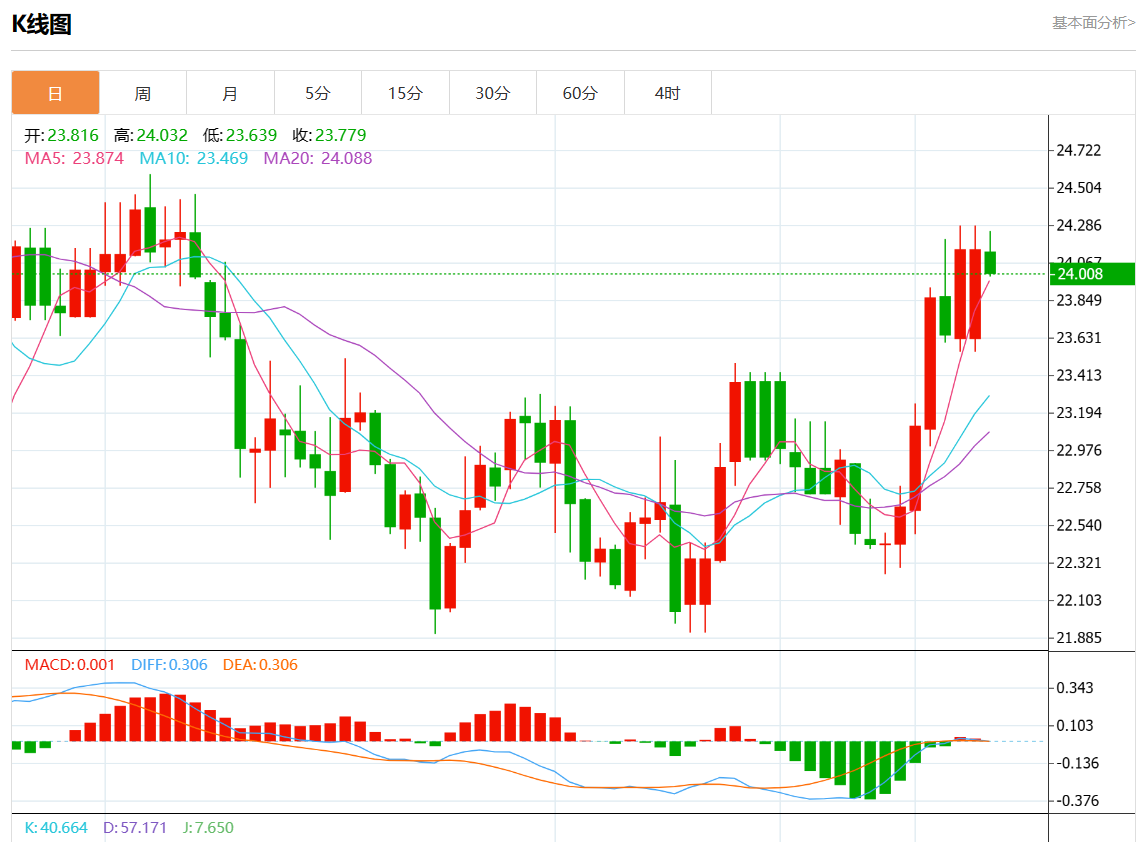Open the 15分 interval tab
1145x842 pixels.
click(x=405, y=93)
